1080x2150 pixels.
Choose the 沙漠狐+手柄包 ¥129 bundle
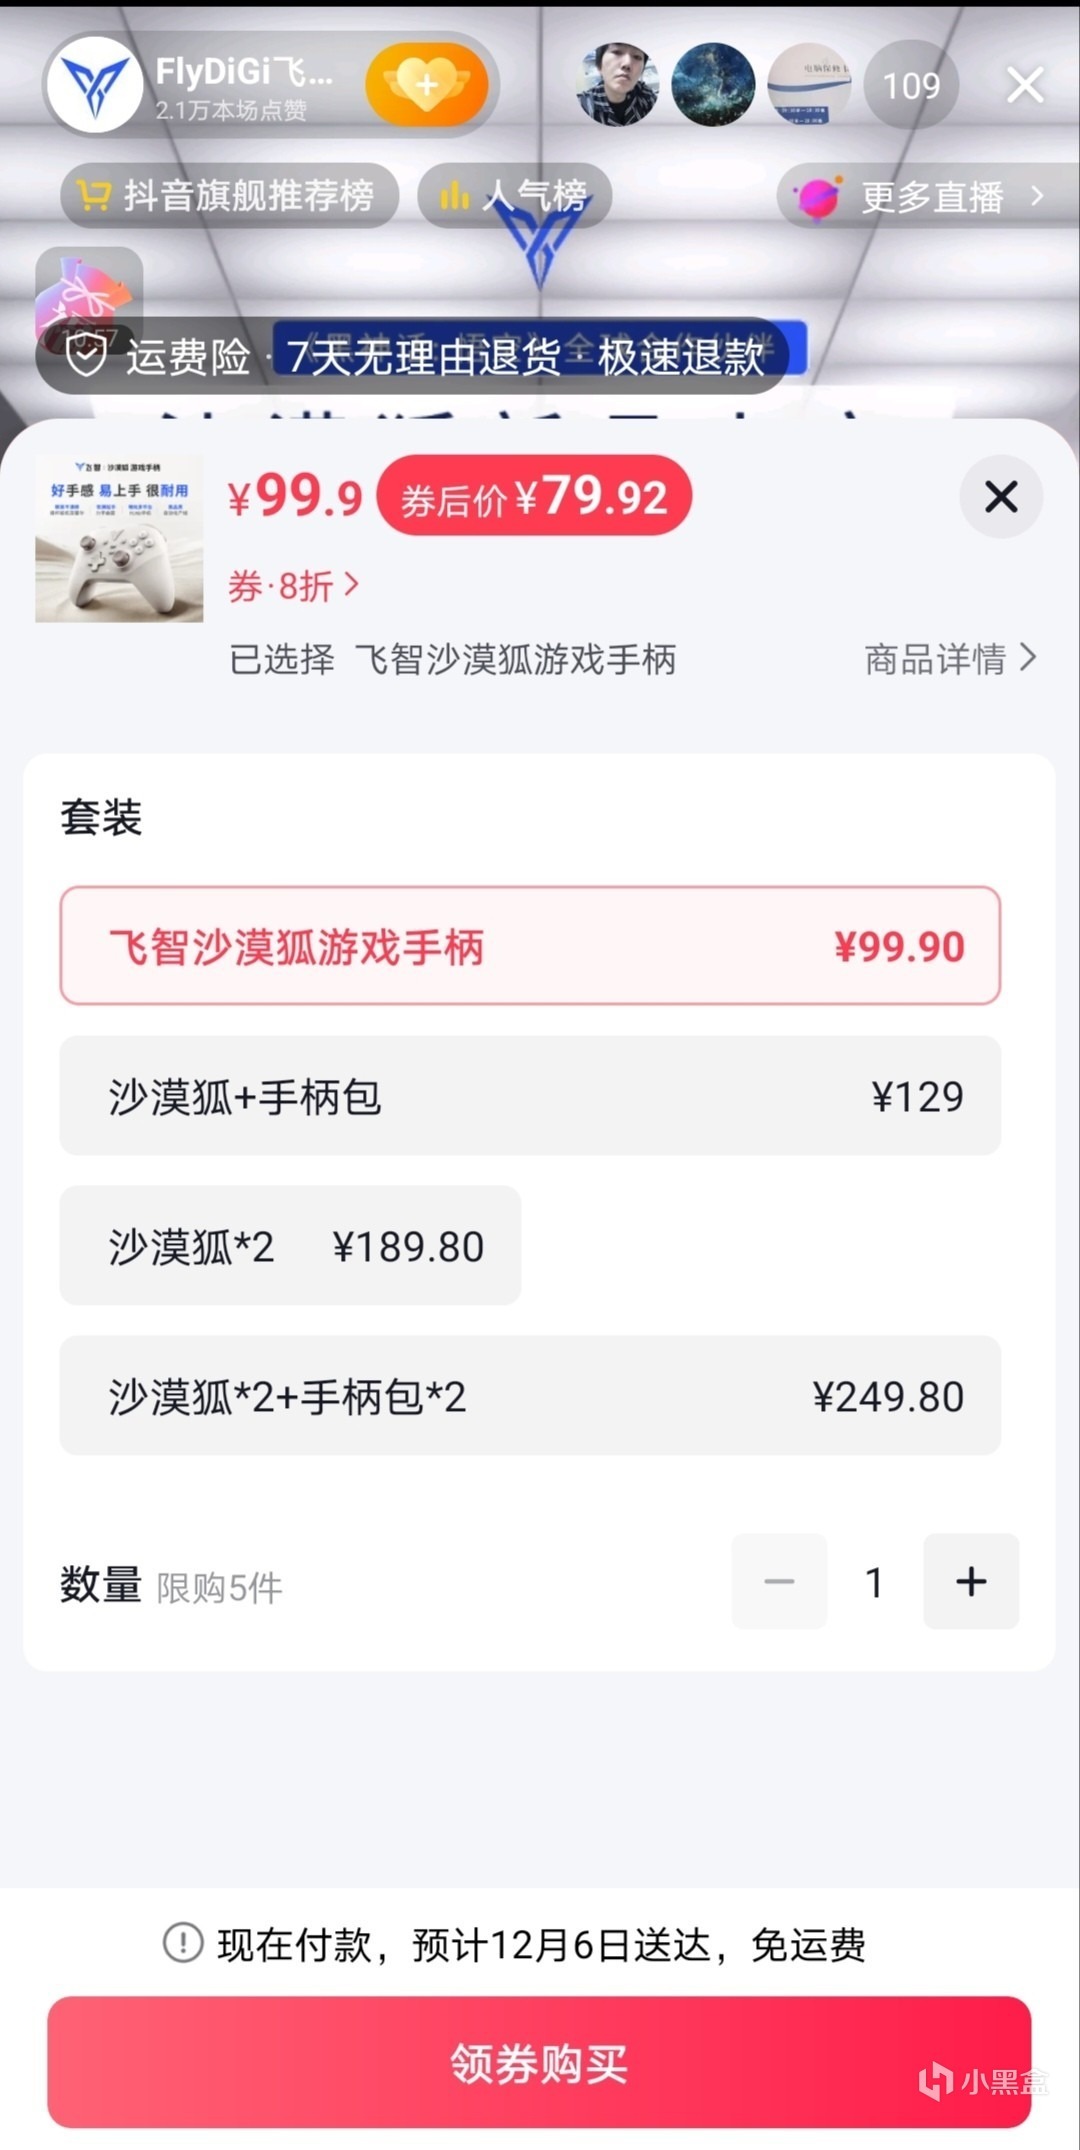coord(530,1096)
